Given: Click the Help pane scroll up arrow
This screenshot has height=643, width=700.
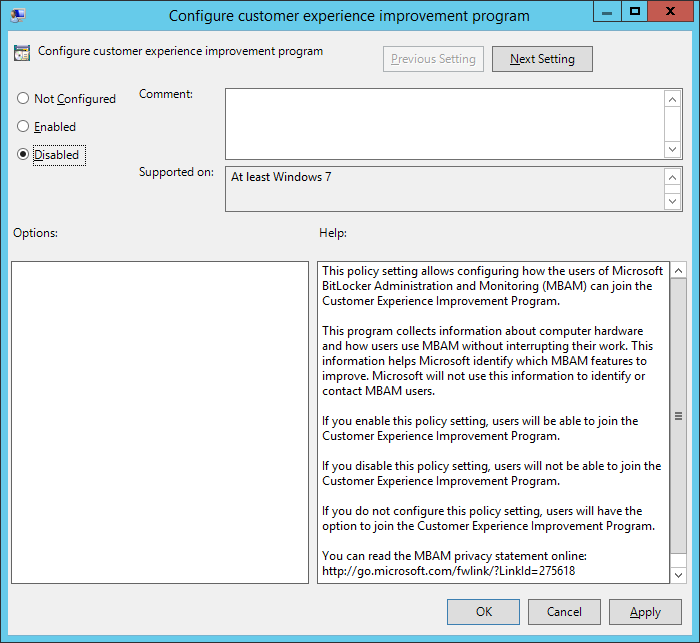Looking at the screenshot, I should tap(678, 271).
